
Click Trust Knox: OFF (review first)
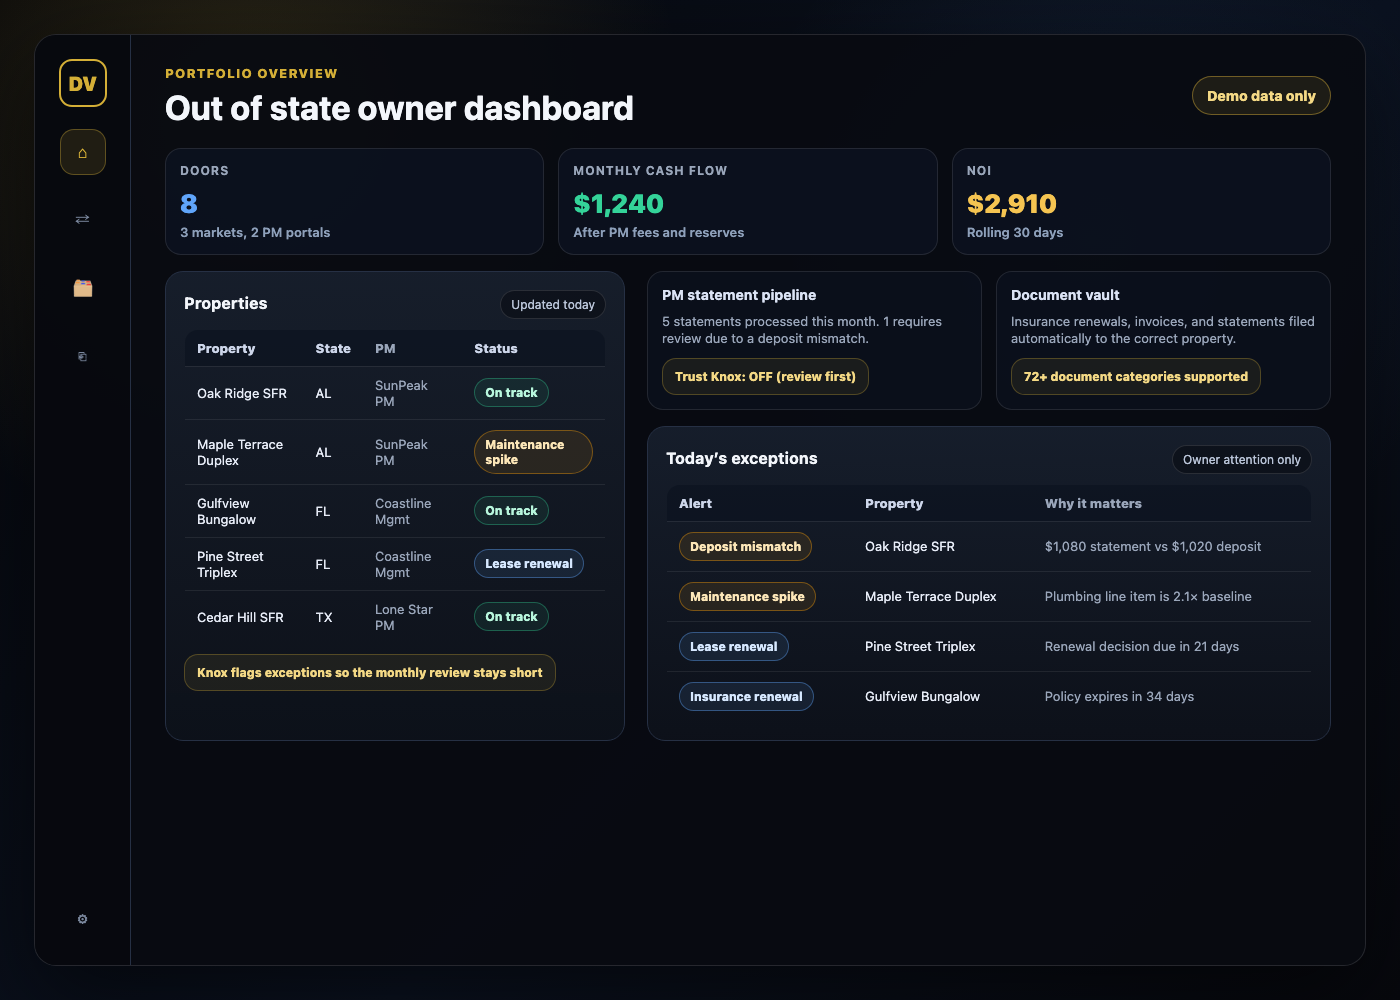point(765,377)
